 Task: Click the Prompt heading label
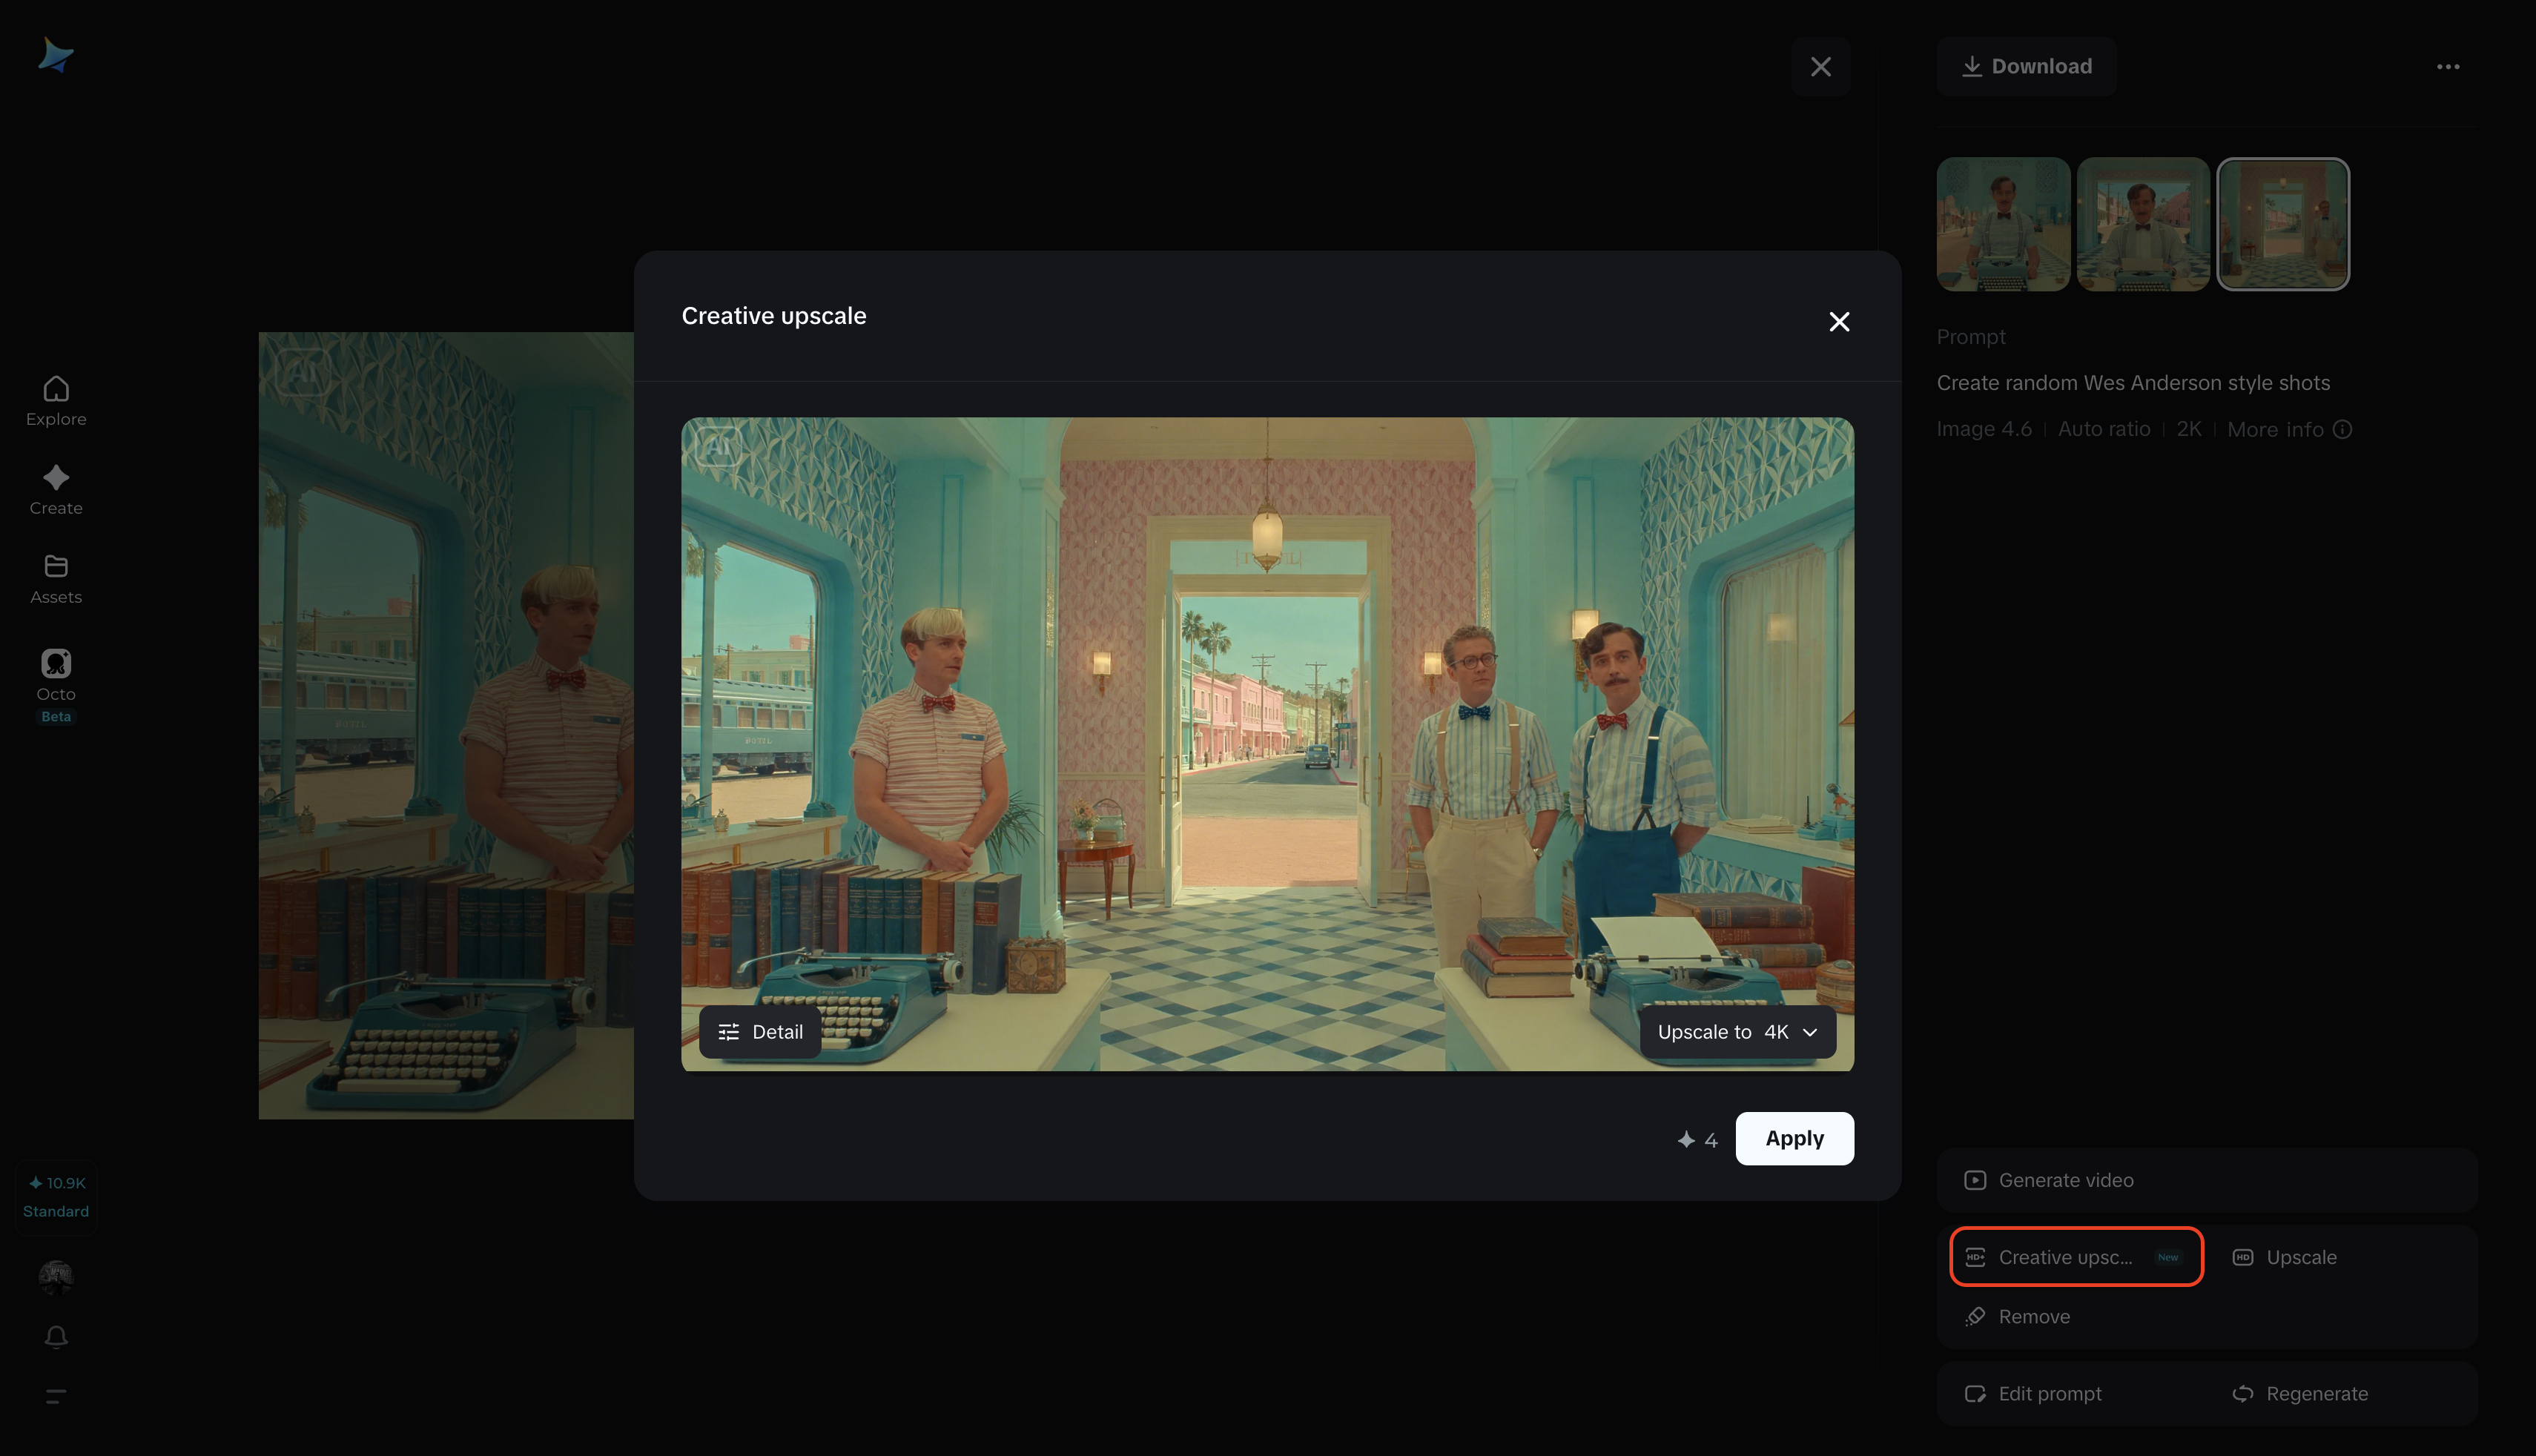[1971, 337]
